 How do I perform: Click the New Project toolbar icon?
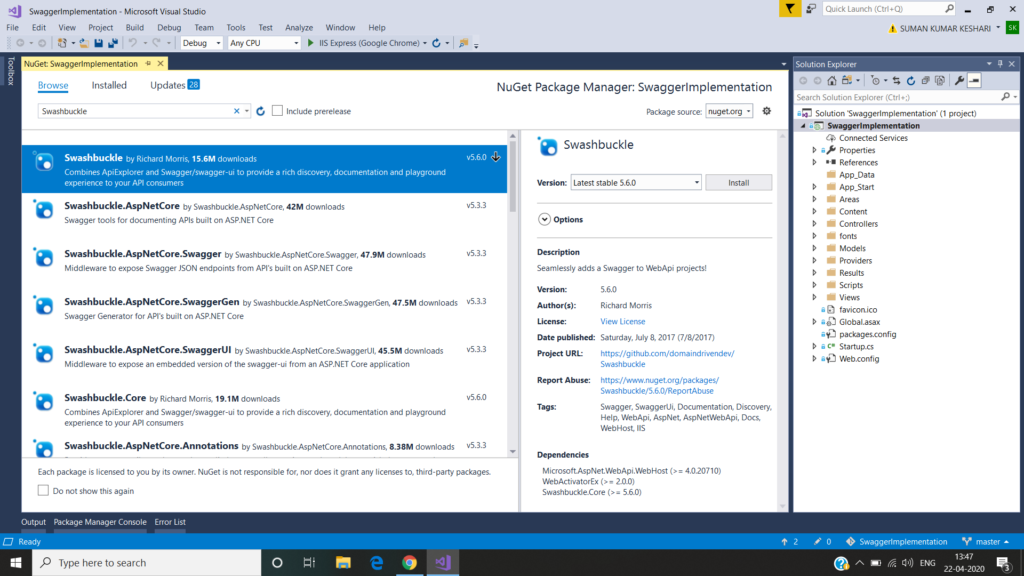[62, 43]
